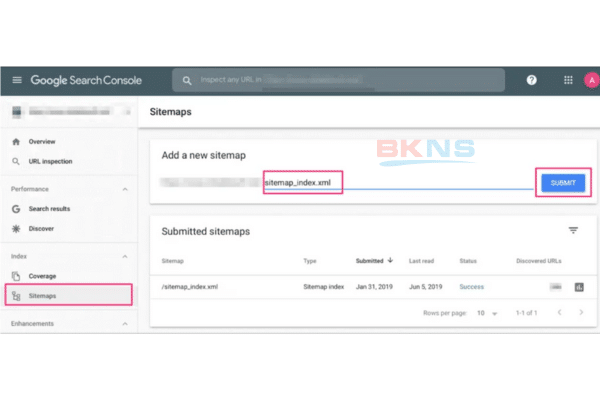Click the descending sort arrow next to Submitted

(390, 260)
